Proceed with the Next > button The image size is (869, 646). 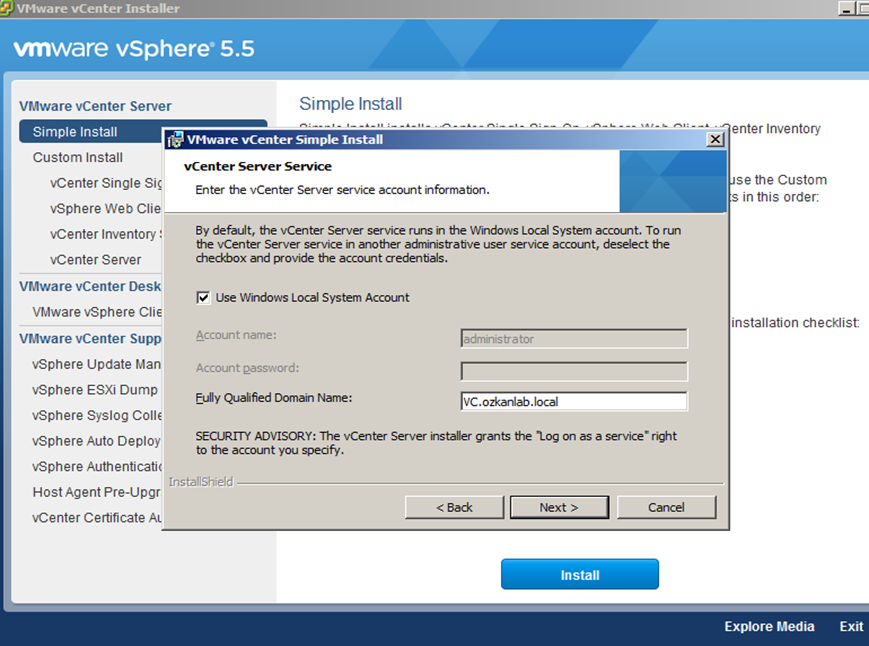pos(559,507)
